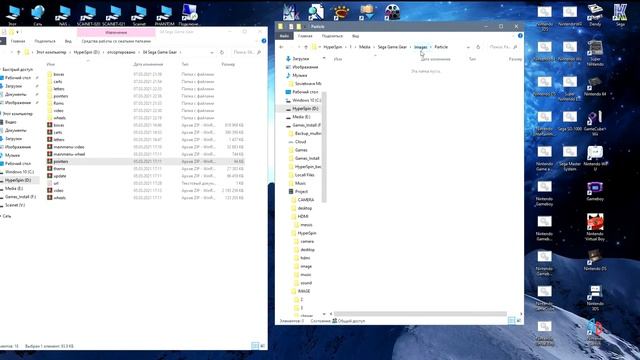This screenshot has height=360, width=640.
Task: Open the Gameboy desktop shortcut
Action: click(595, 191)
